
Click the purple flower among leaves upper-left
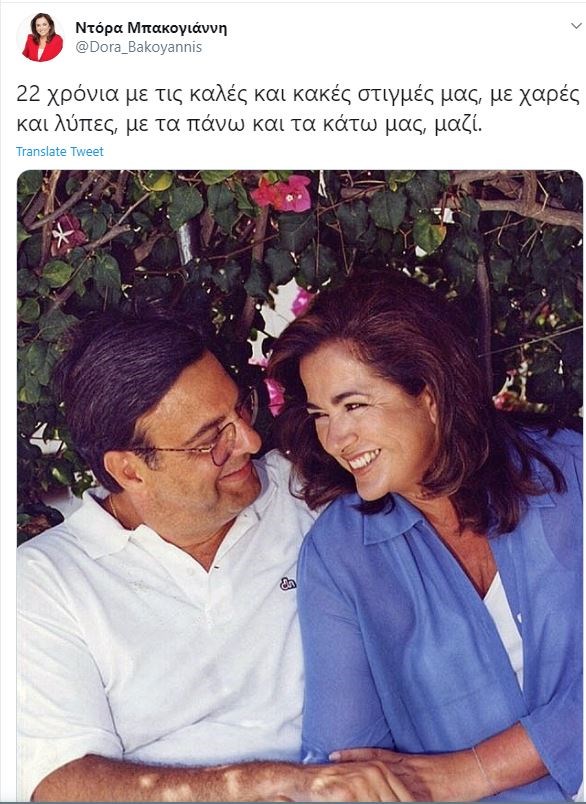click(x=68, y=234)
